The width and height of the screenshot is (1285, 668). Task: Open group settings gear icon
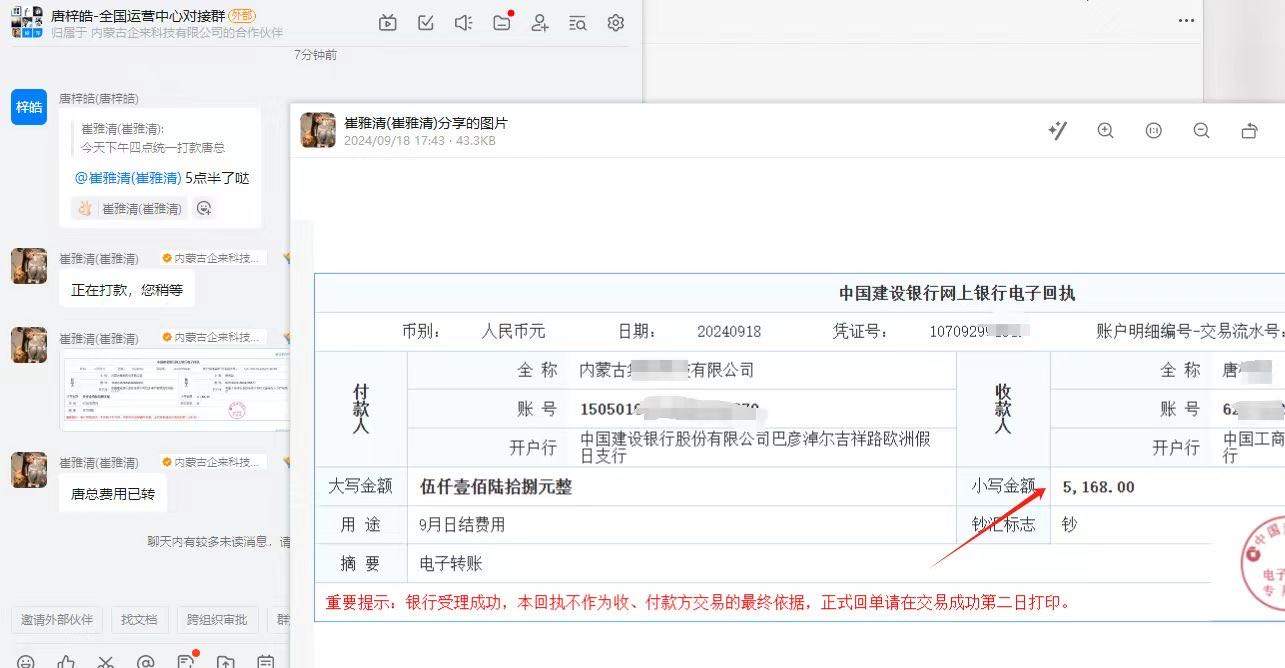[x=616, y=23]
